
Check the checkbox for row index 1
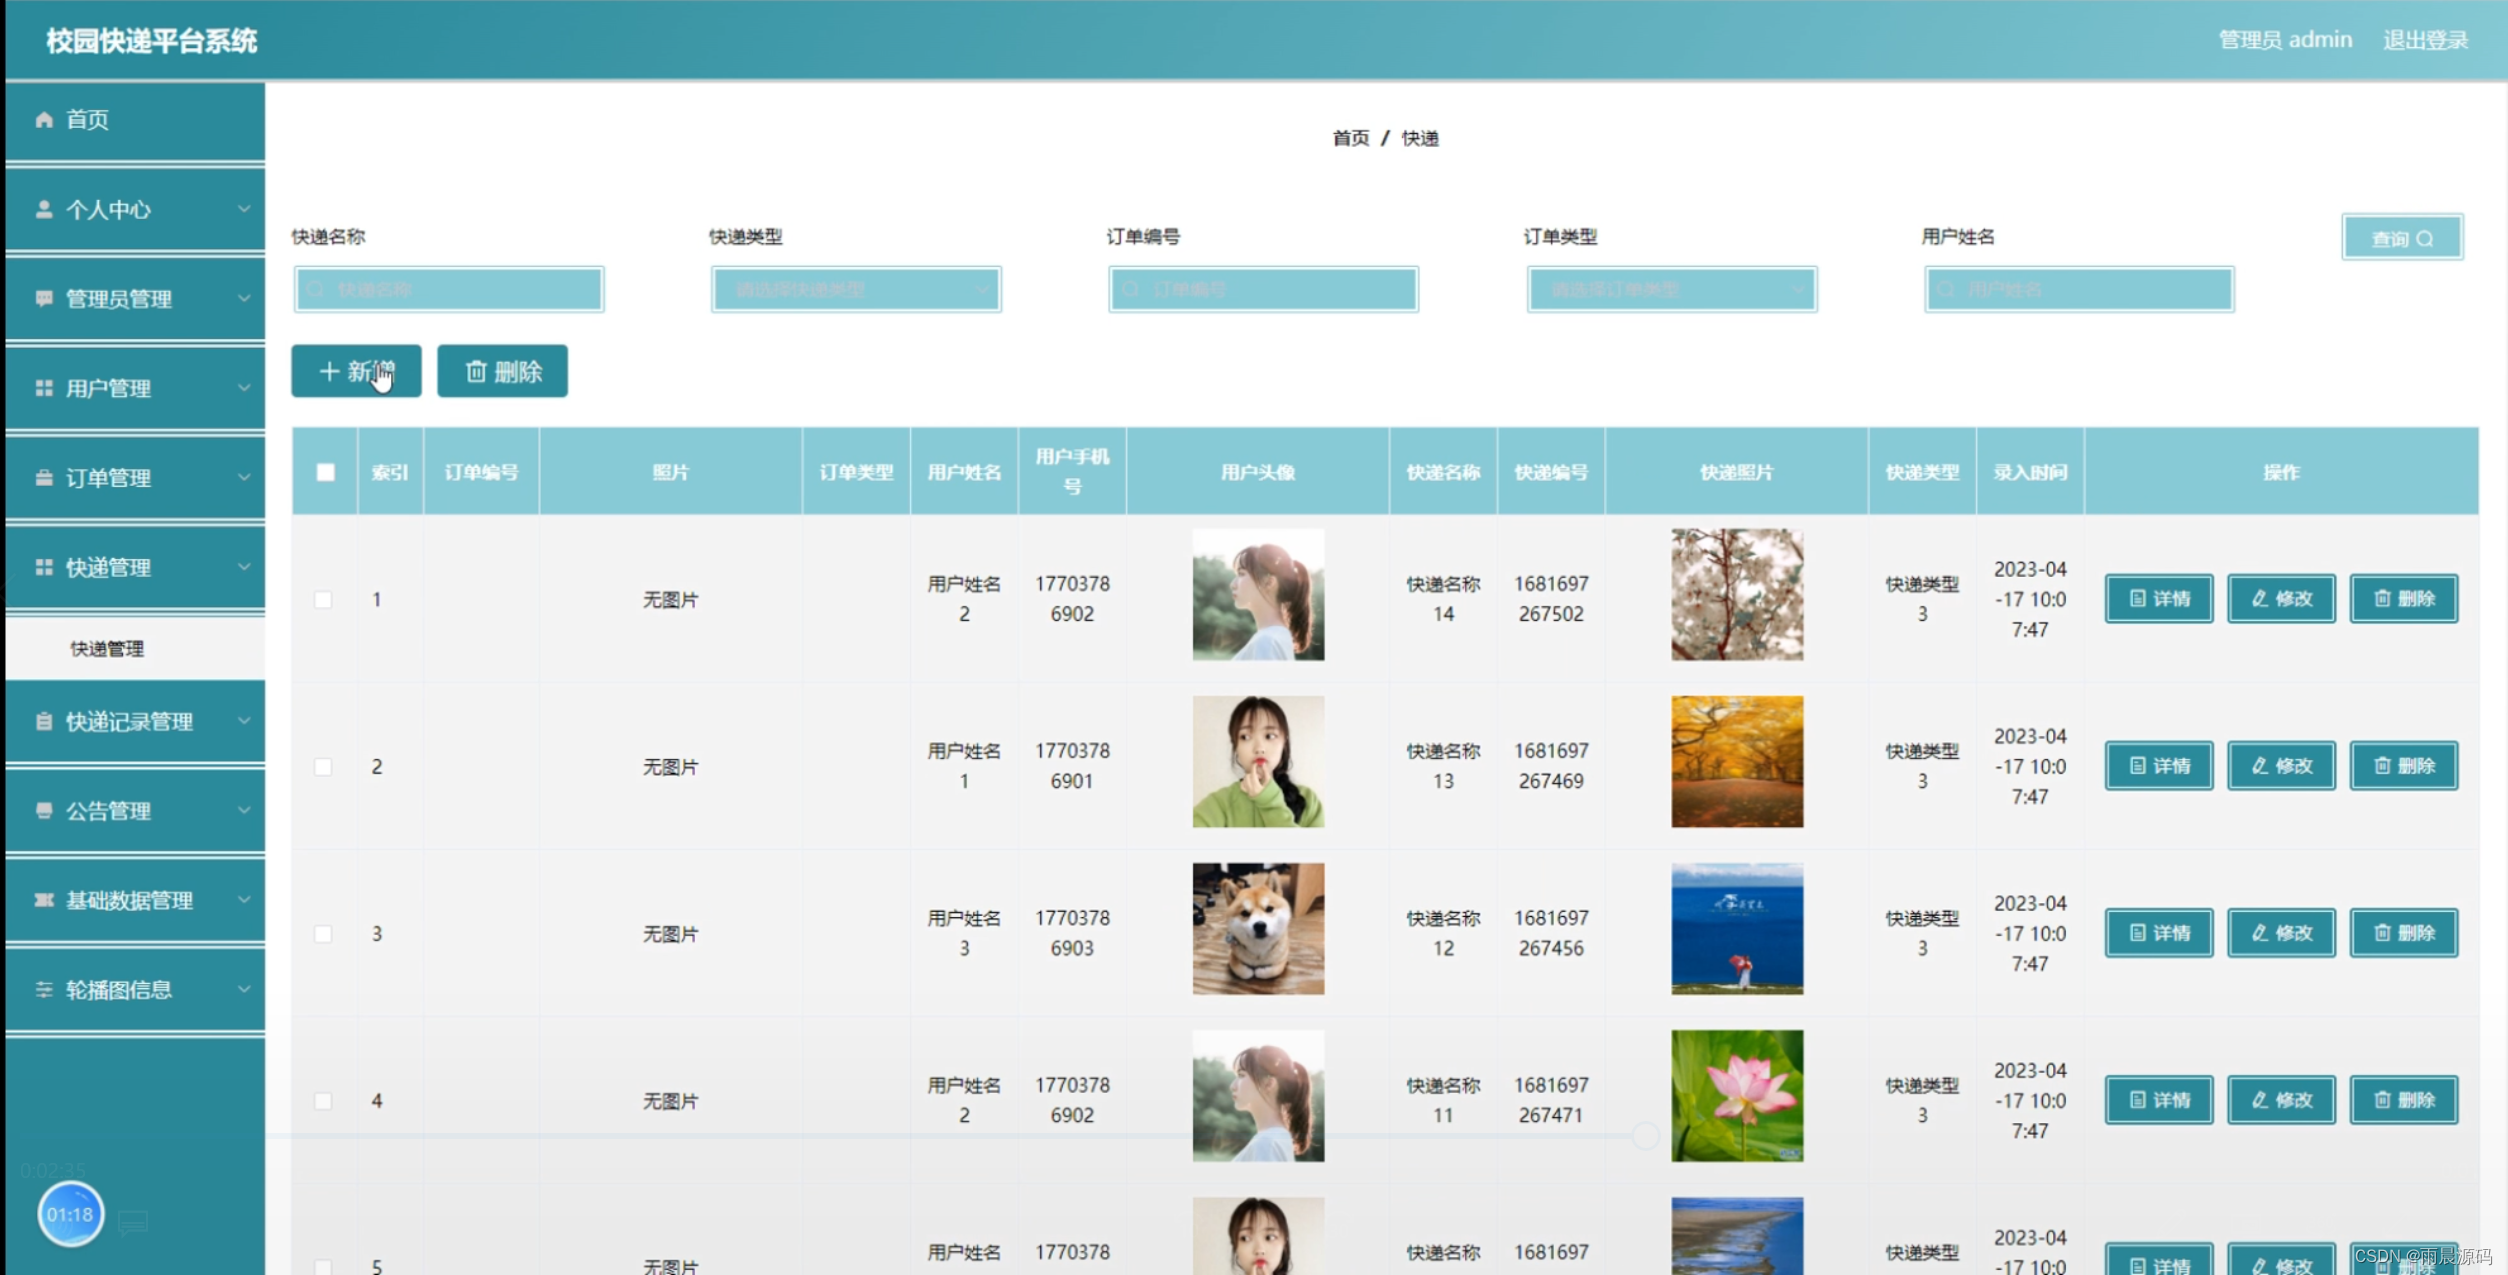[323, 600]
